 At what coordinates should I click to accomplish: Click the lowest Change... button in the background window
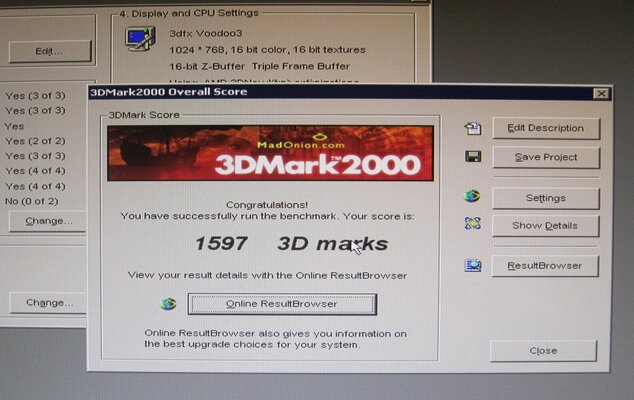tap(49, 302)
